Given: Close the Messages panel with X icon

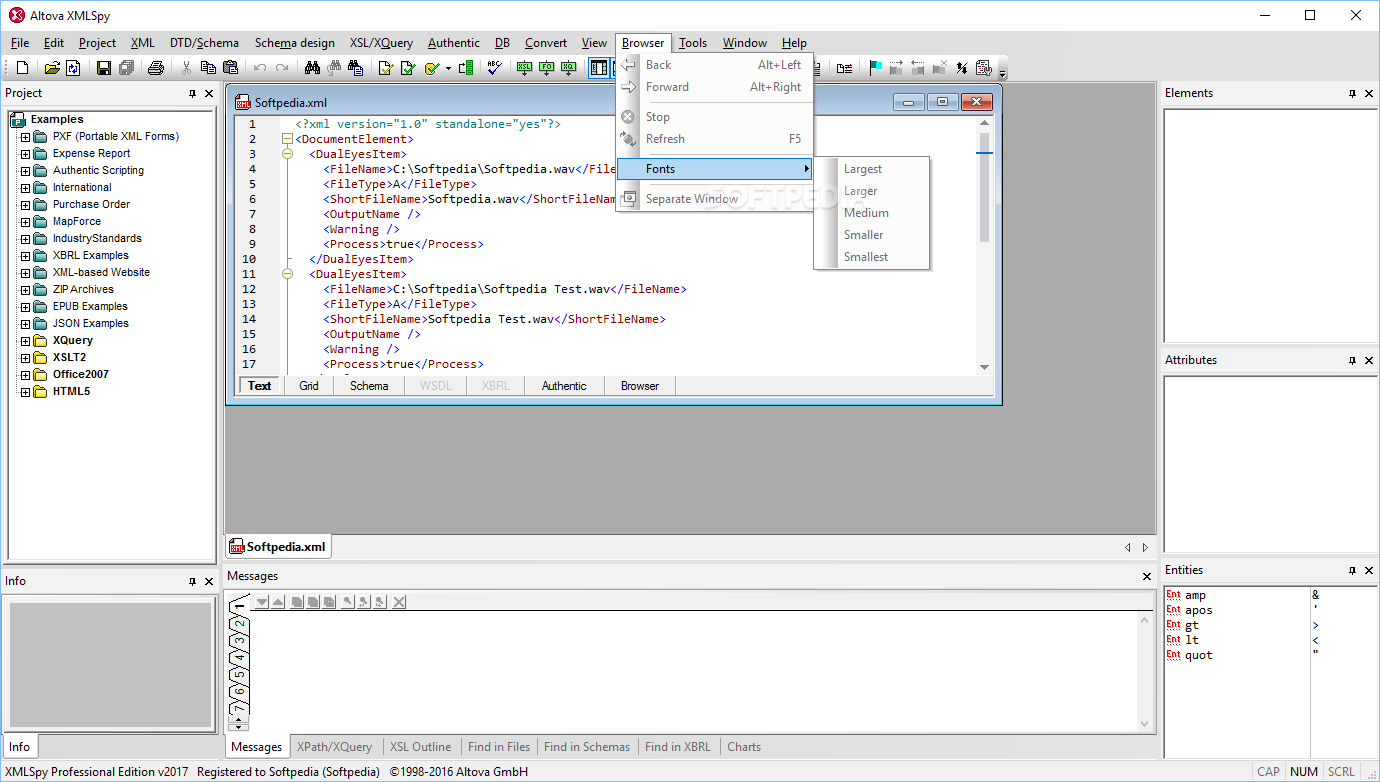Looking at the screenshot, I should click(x=1147, y=576).
